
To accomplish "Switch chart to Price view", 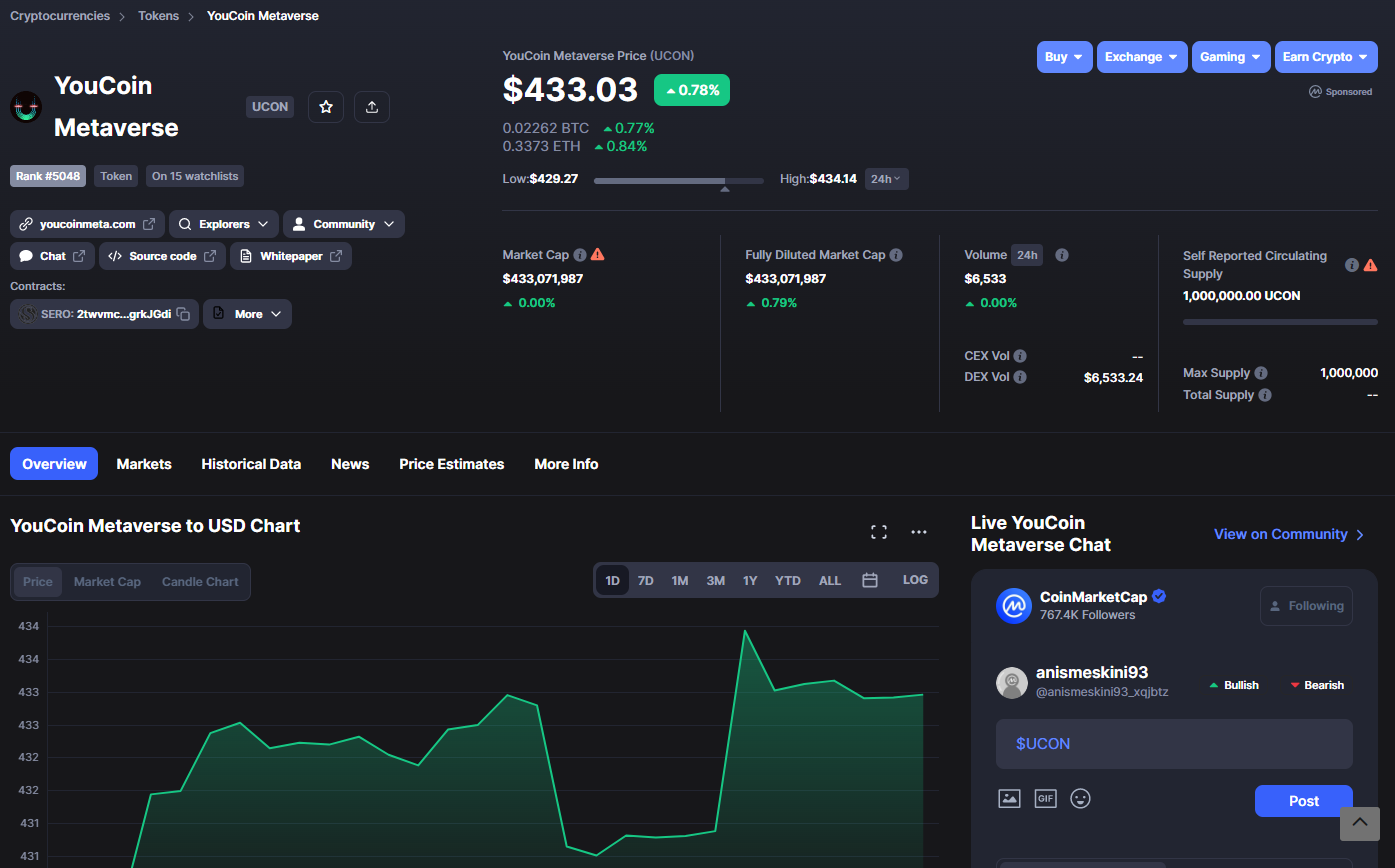I will 38,582.
